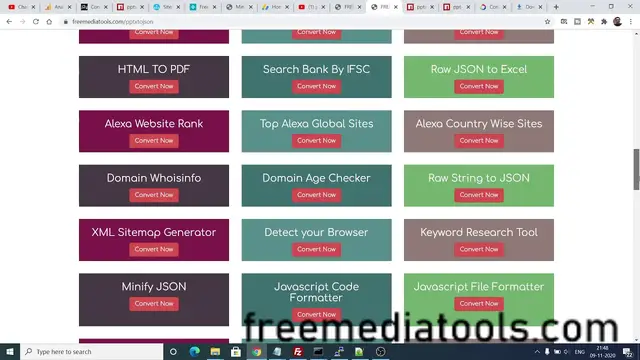Click the address bar showing freemediatools.com/pptxtojson
This screenshot has height=360, width=640.
[x=302, y=22]
